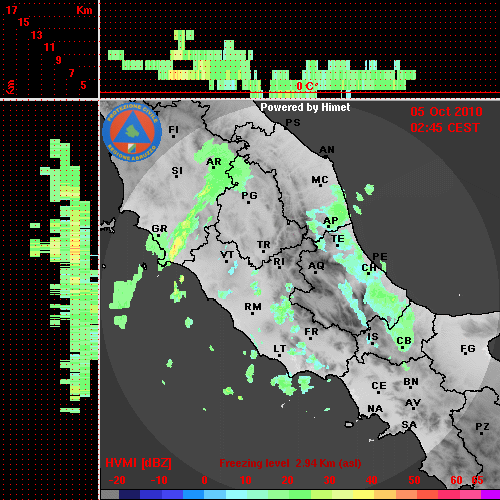500x500 pixels.
Task: Click the date '05 Oct 2010'
Action: pos(446,112)
